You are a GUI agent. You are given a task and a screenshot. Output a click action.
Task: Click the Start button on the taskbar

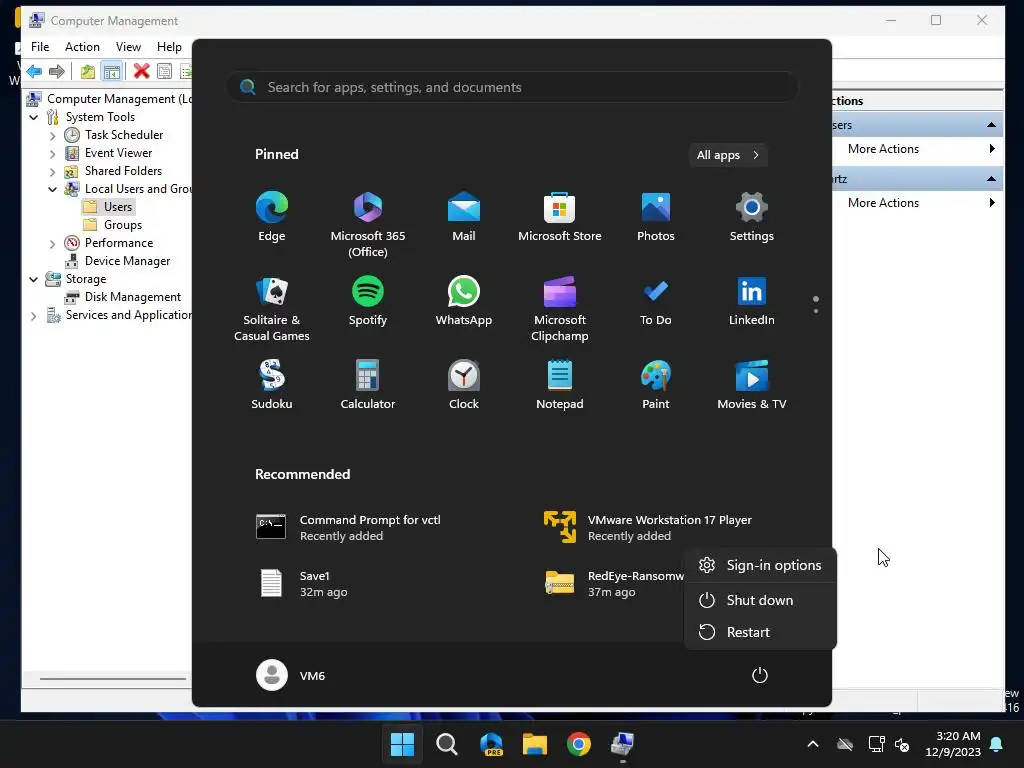[402, 743]
